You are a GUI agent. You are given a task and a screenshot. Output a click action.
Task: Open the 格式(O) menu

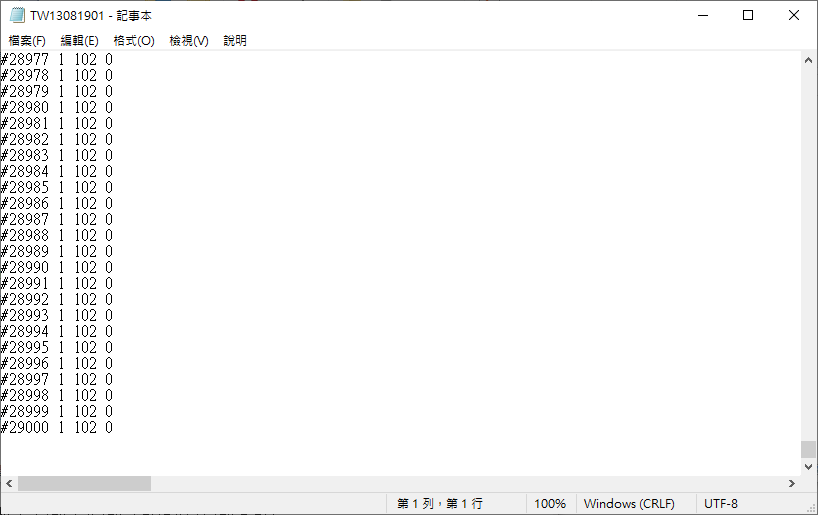point(134,41)
